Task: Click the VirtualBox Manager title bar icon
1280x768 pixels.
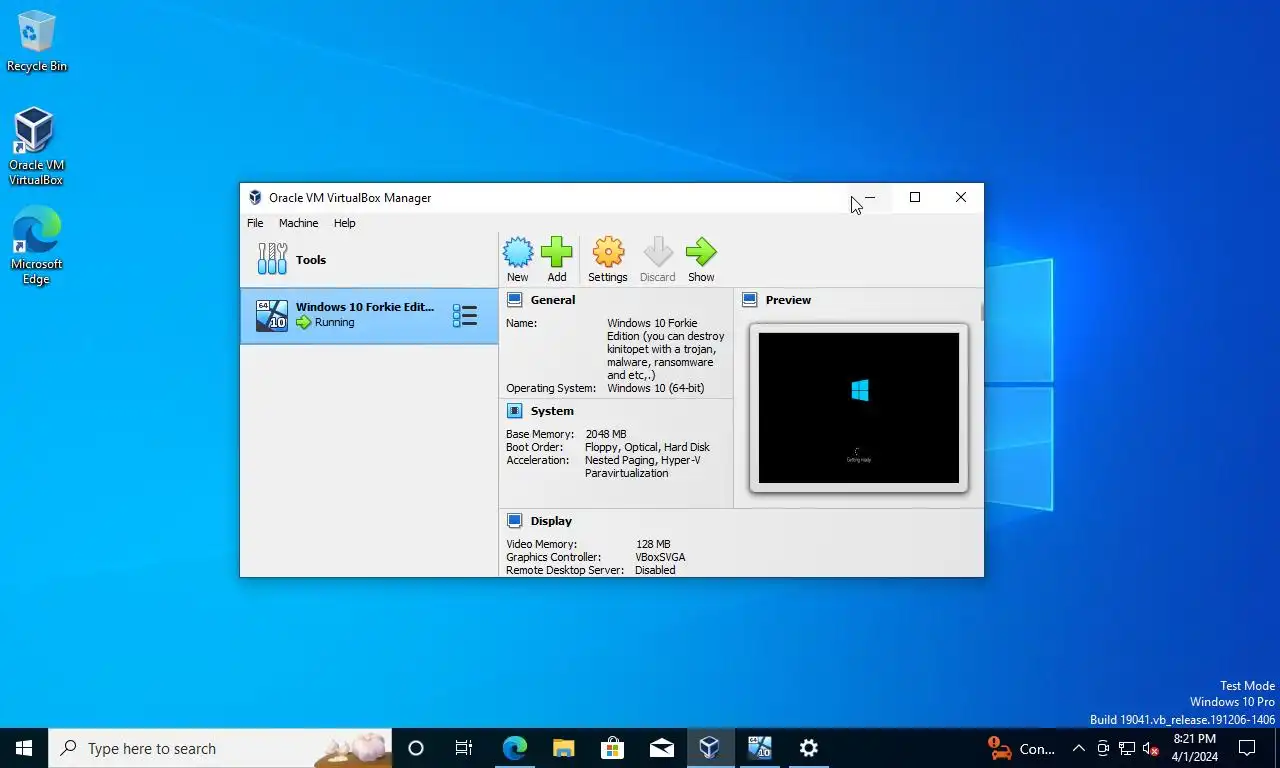Action: (255, 198)
